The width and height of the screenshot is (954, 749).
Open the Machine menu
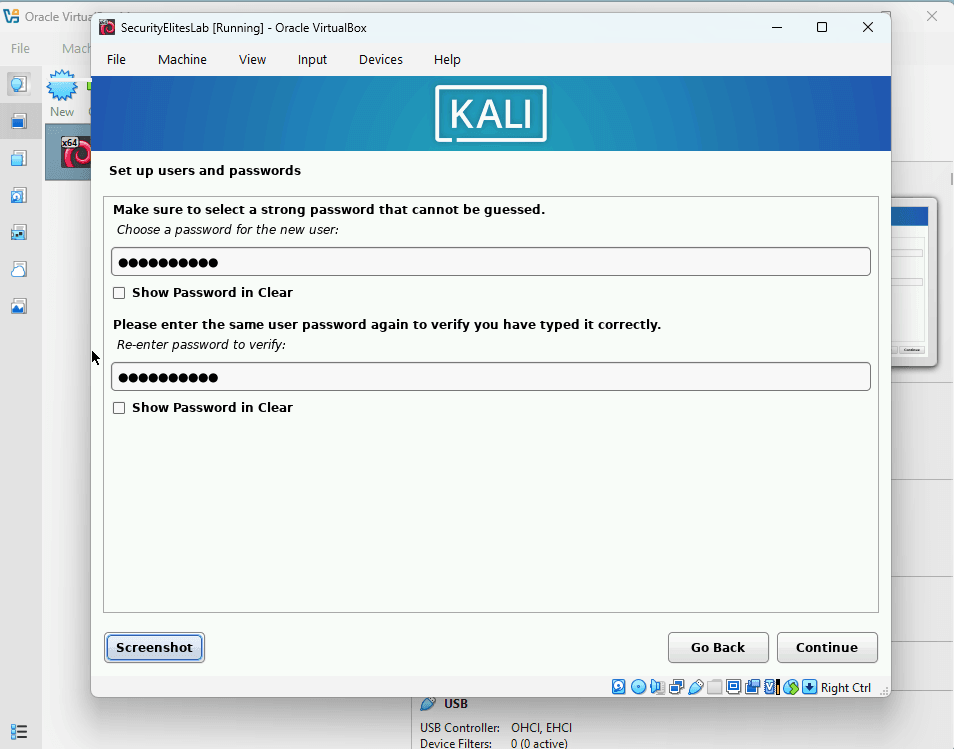tap(182, 59)
